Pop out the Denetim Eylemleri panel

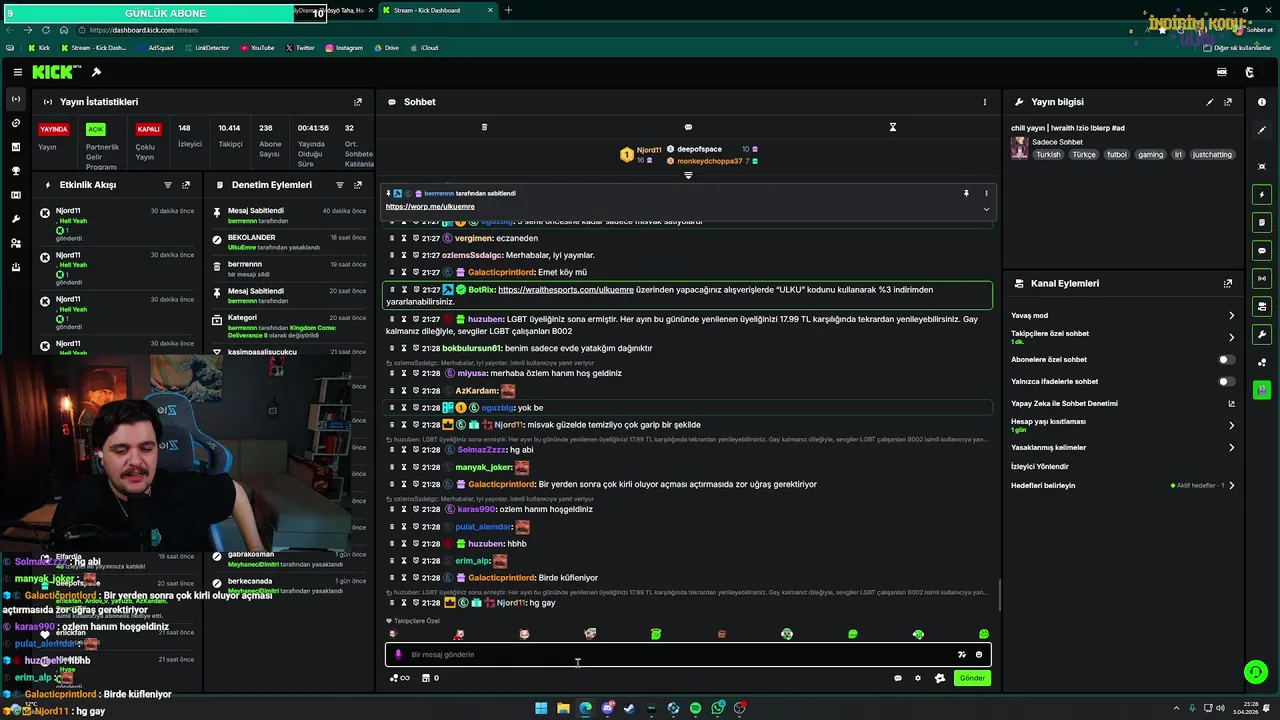coord(358,185)
